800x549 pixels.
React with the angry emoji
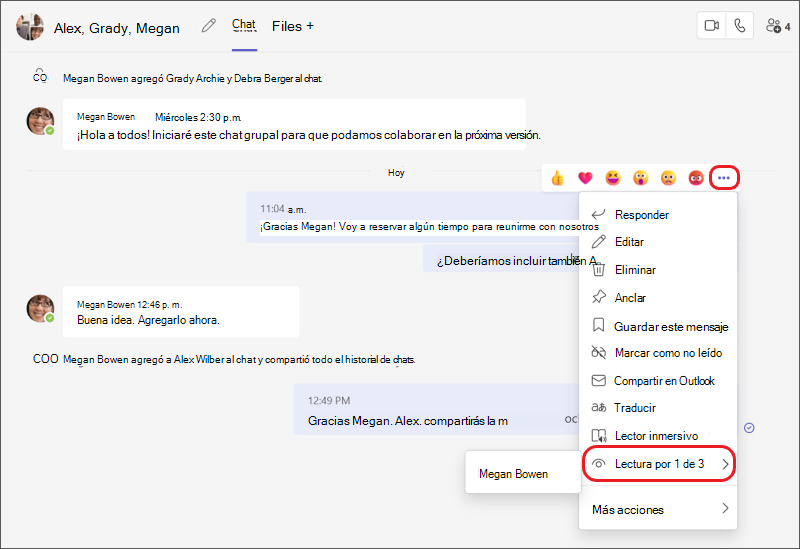[x=696, y=178]
